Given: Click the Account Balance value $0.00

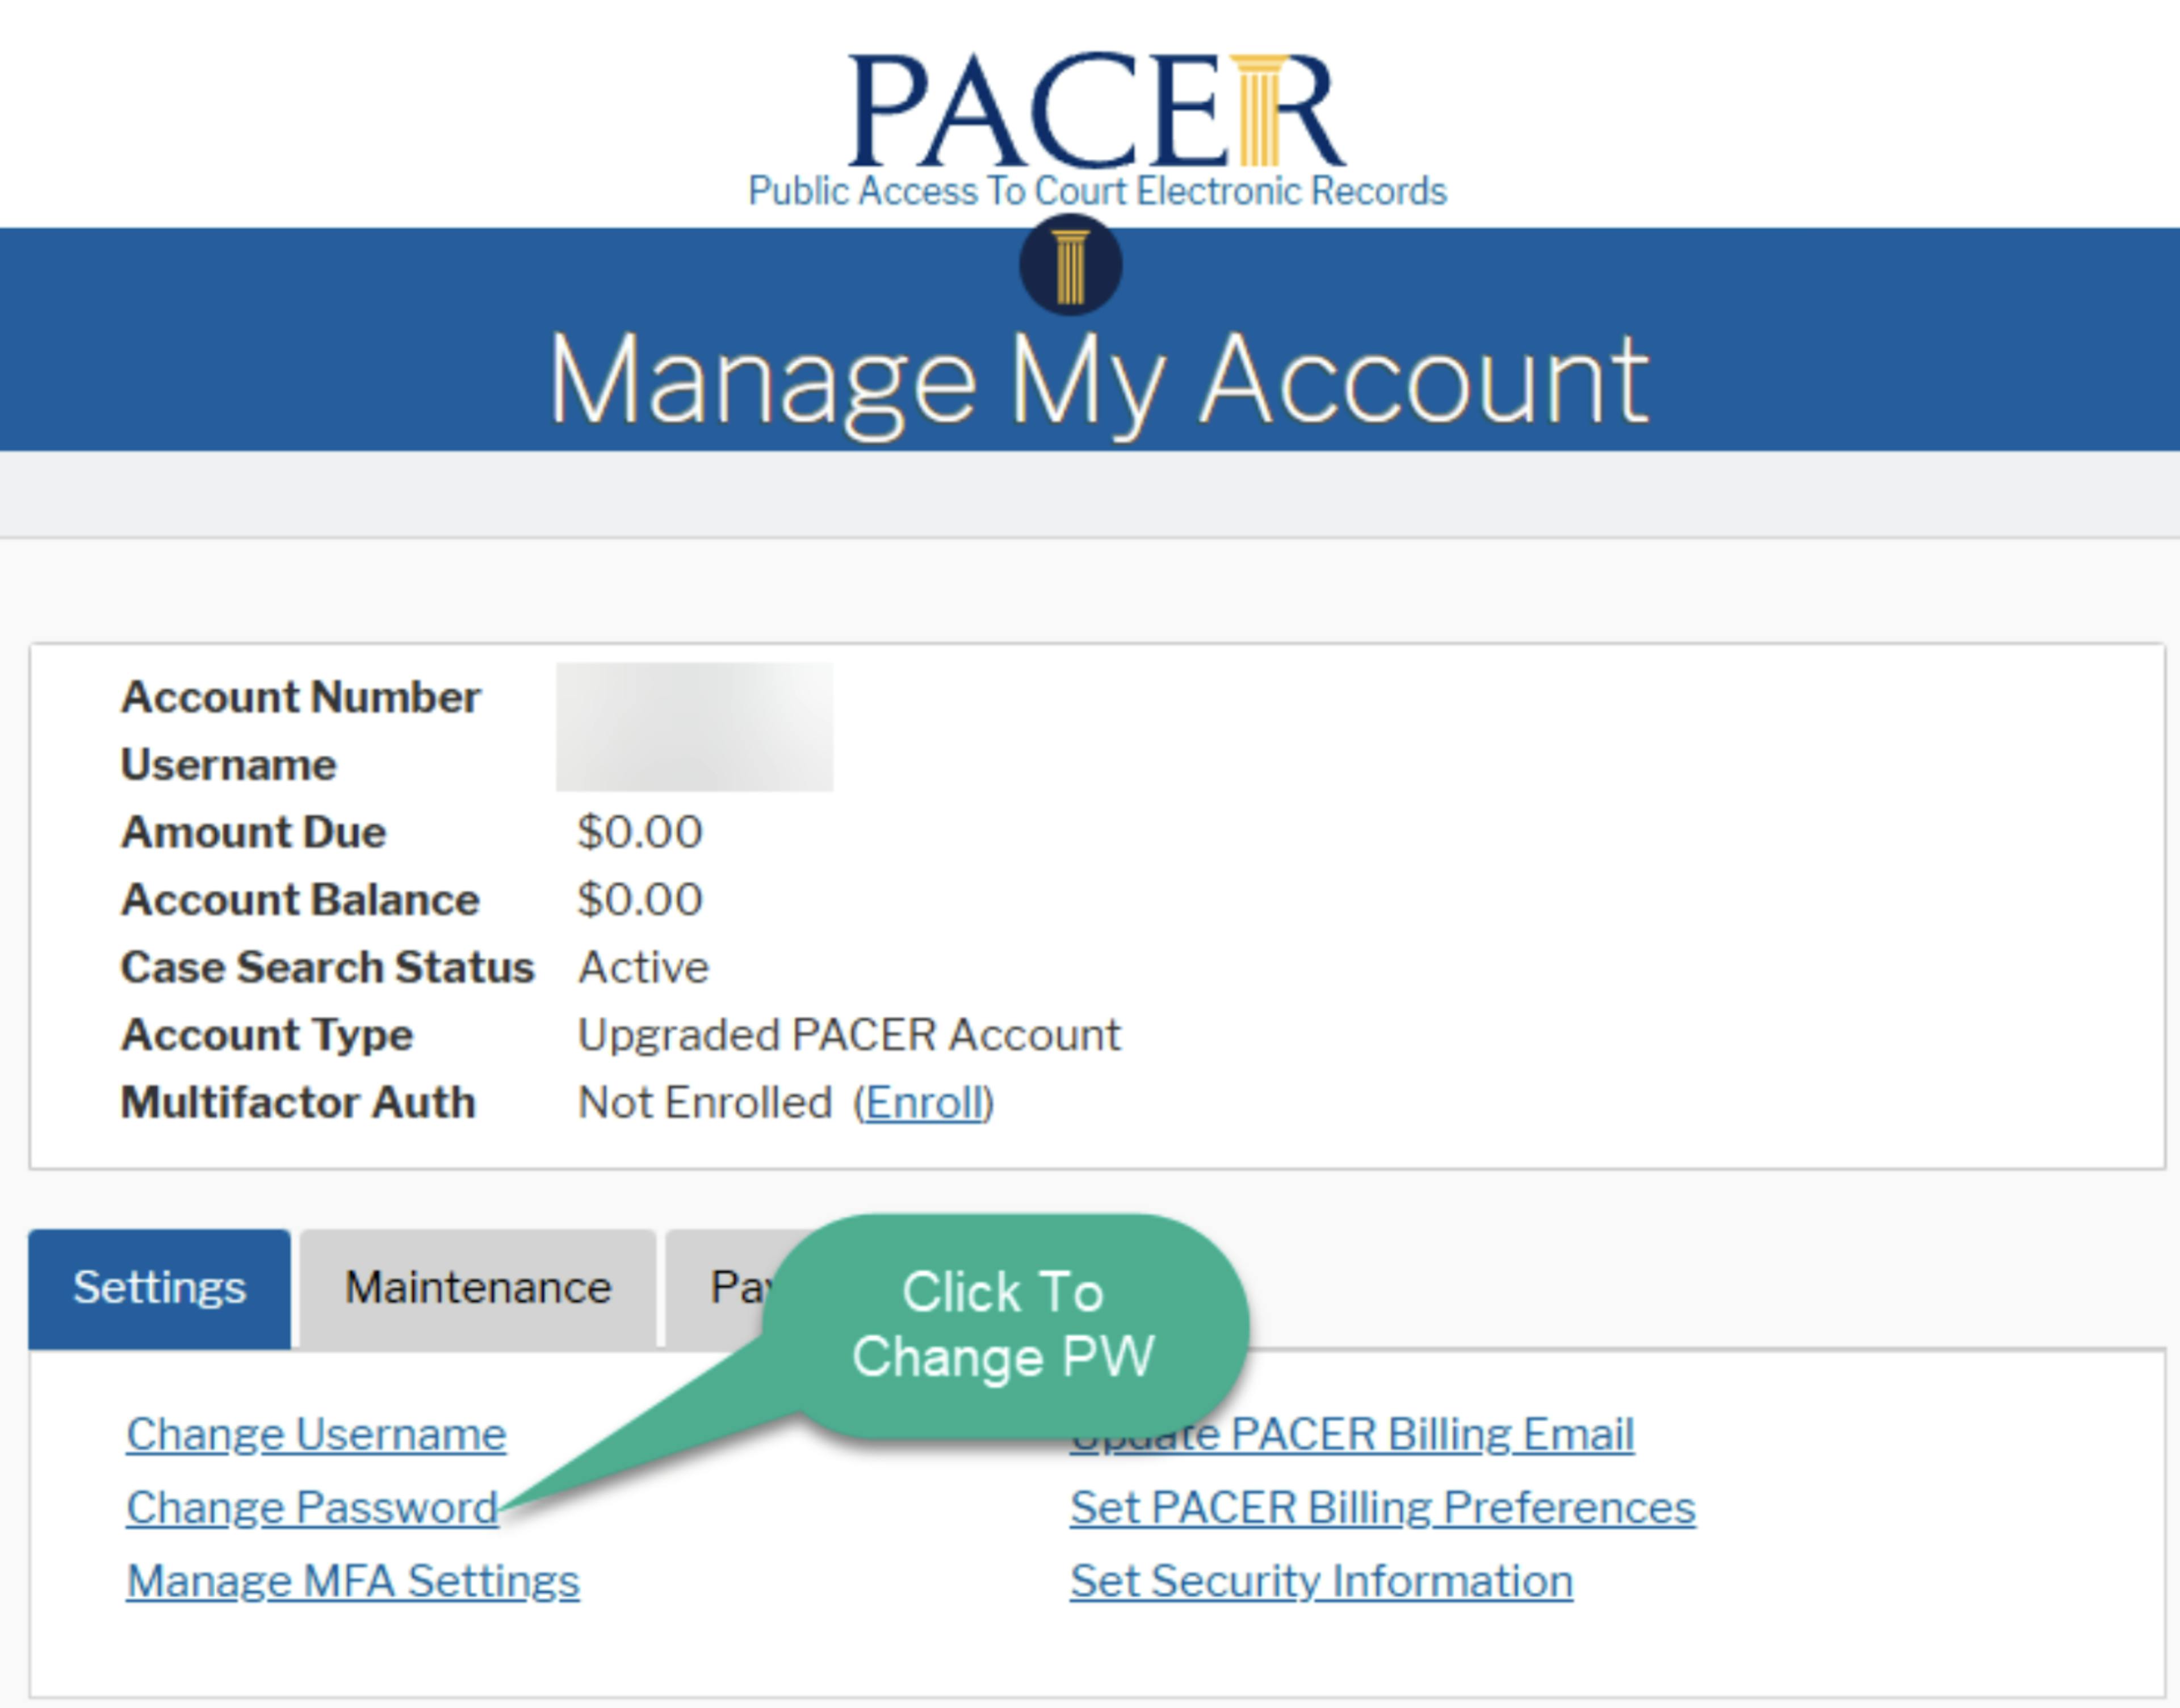Looking at the screenshot, I should [640, 900].
